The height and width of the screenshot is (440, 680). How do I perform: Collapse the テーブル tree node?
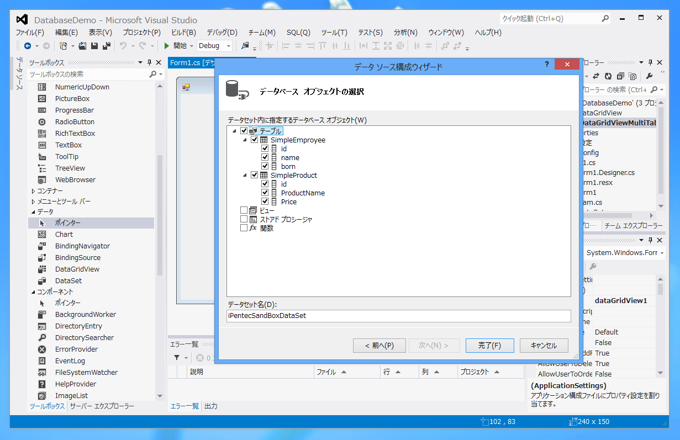(x=235, y=131)
